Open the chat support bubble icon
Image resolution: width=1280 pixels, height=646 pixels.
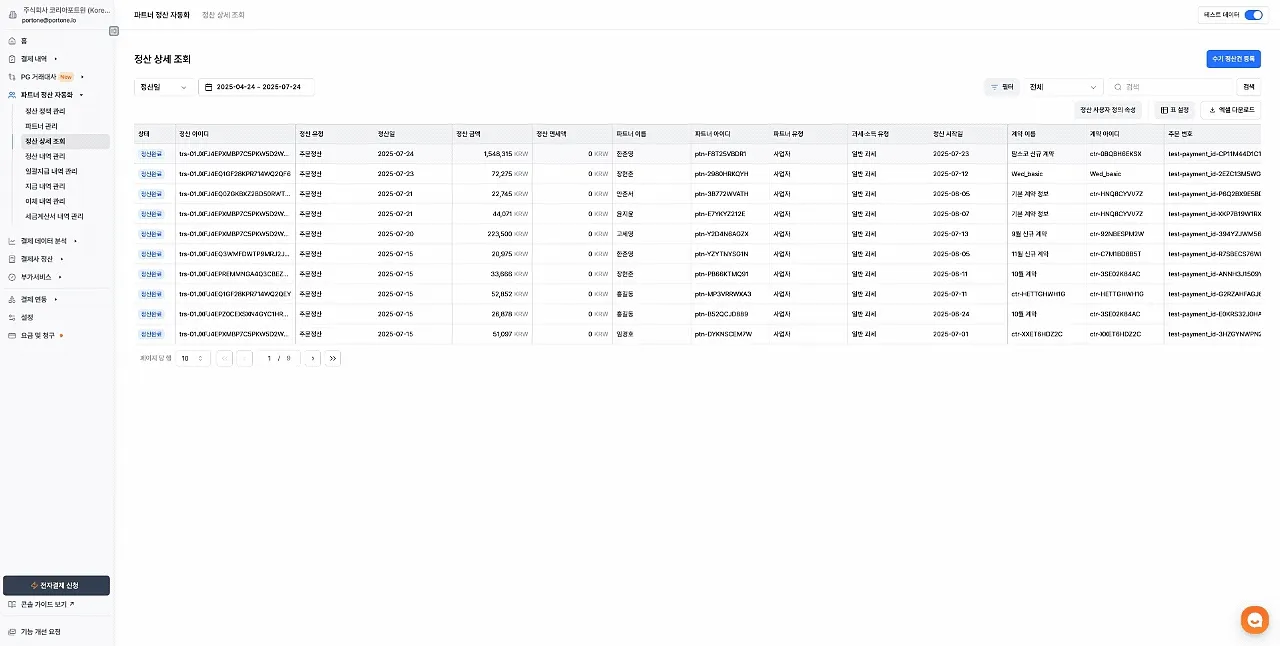pyautogui.click(x=1254, y=619)
